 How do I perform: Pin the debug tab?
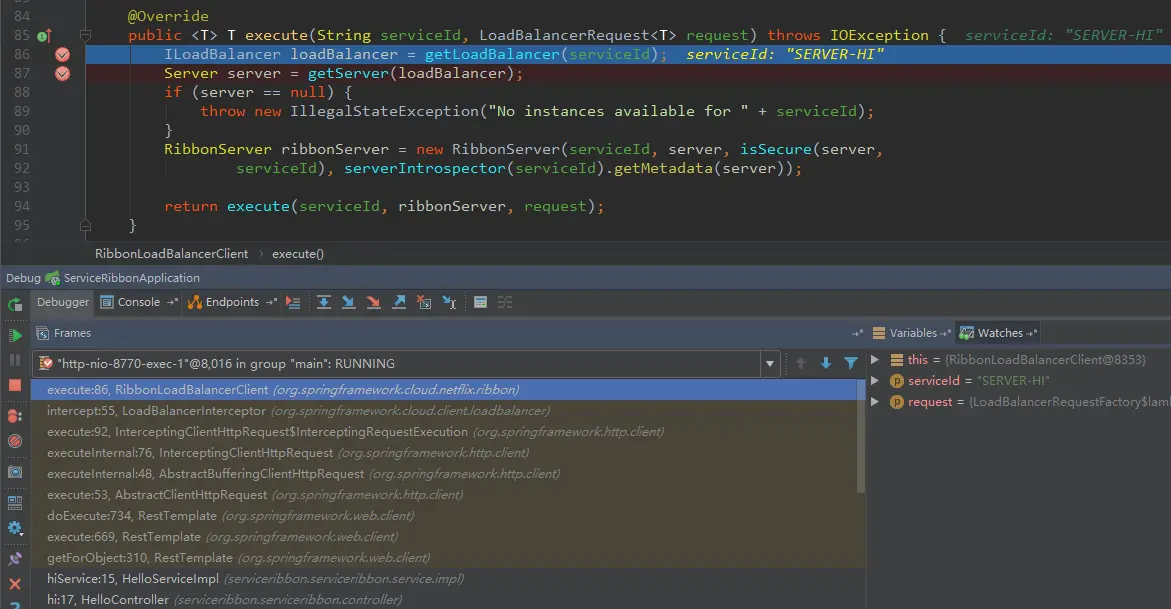click(15, 559)
